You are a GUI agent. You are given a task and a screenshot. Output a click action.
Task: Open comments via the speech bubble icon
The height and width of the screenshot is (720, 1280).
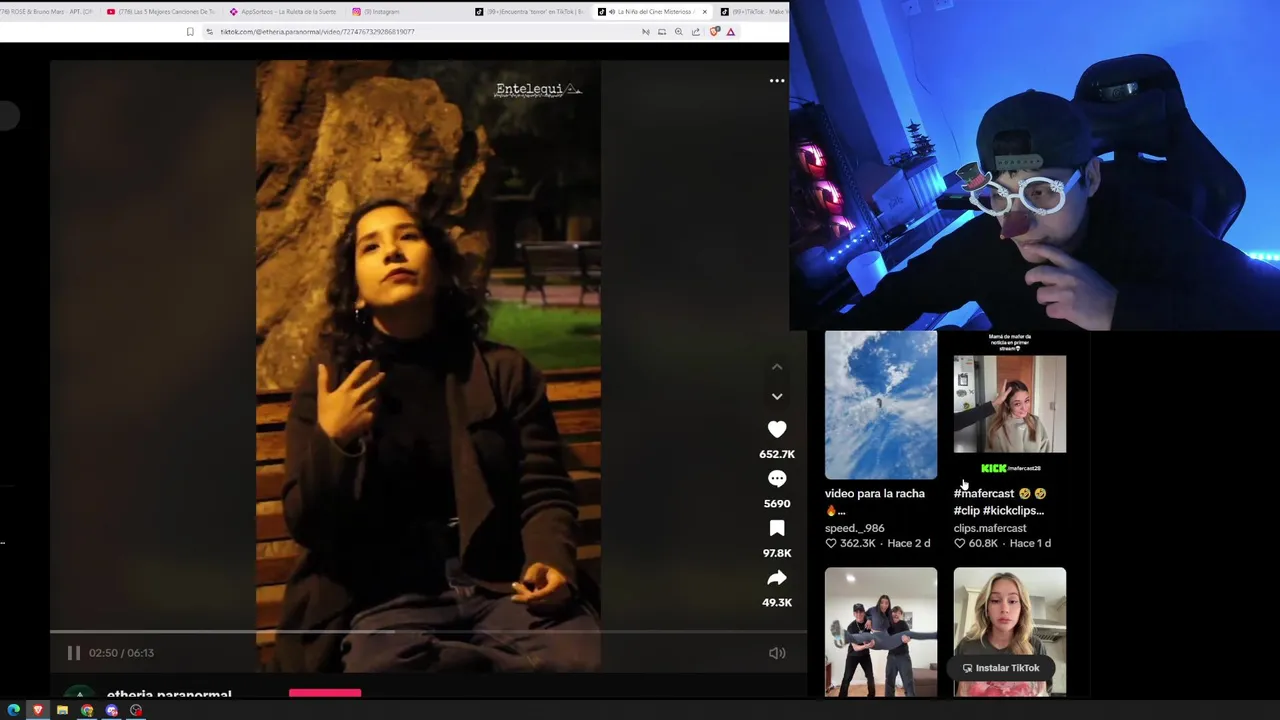[777, 479]
